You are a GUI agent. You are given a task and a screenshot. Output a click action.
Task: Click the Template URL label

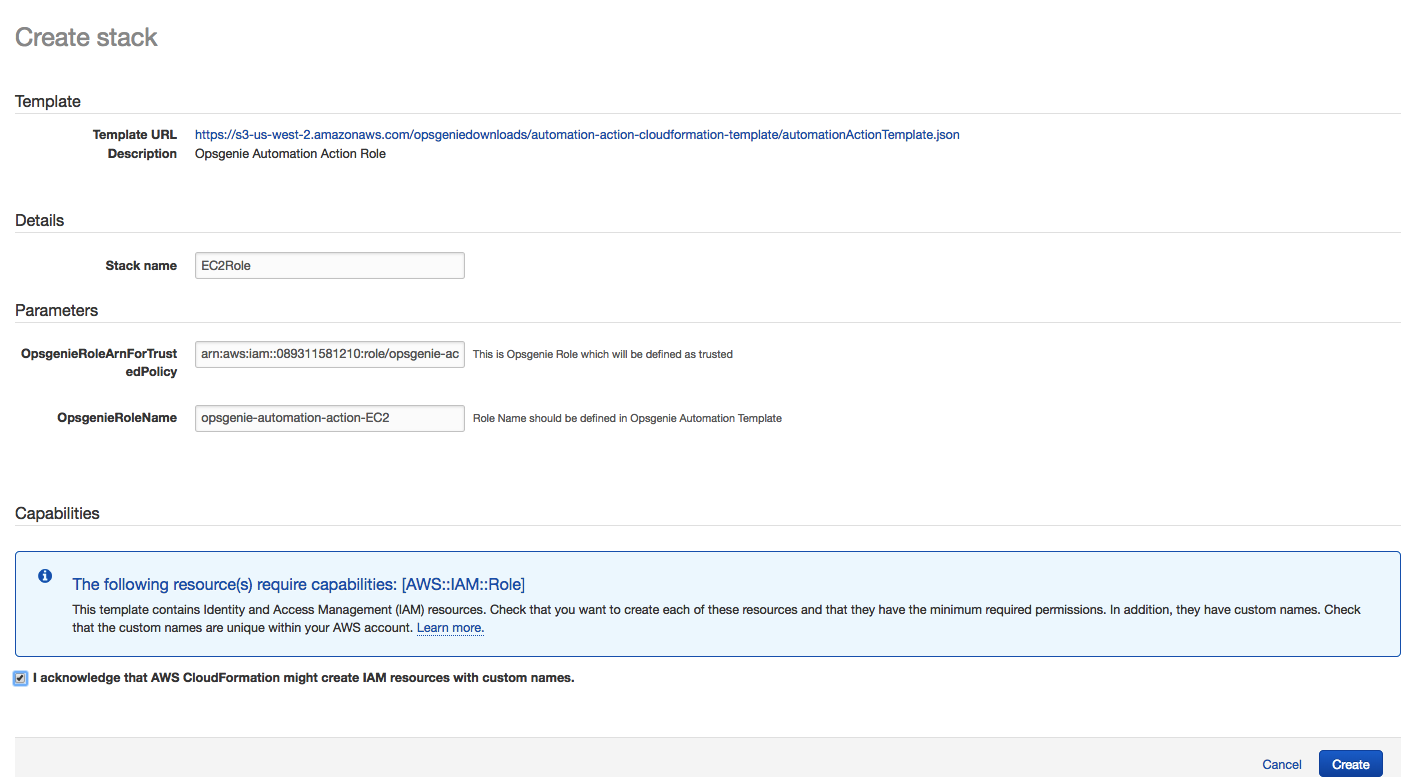click(135, 134)
